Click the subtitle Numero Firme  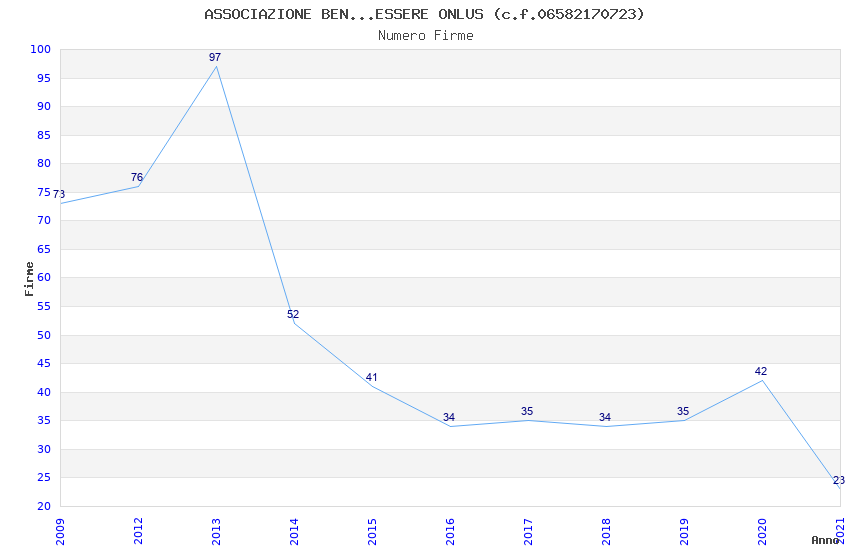click(x=426, y=36)
